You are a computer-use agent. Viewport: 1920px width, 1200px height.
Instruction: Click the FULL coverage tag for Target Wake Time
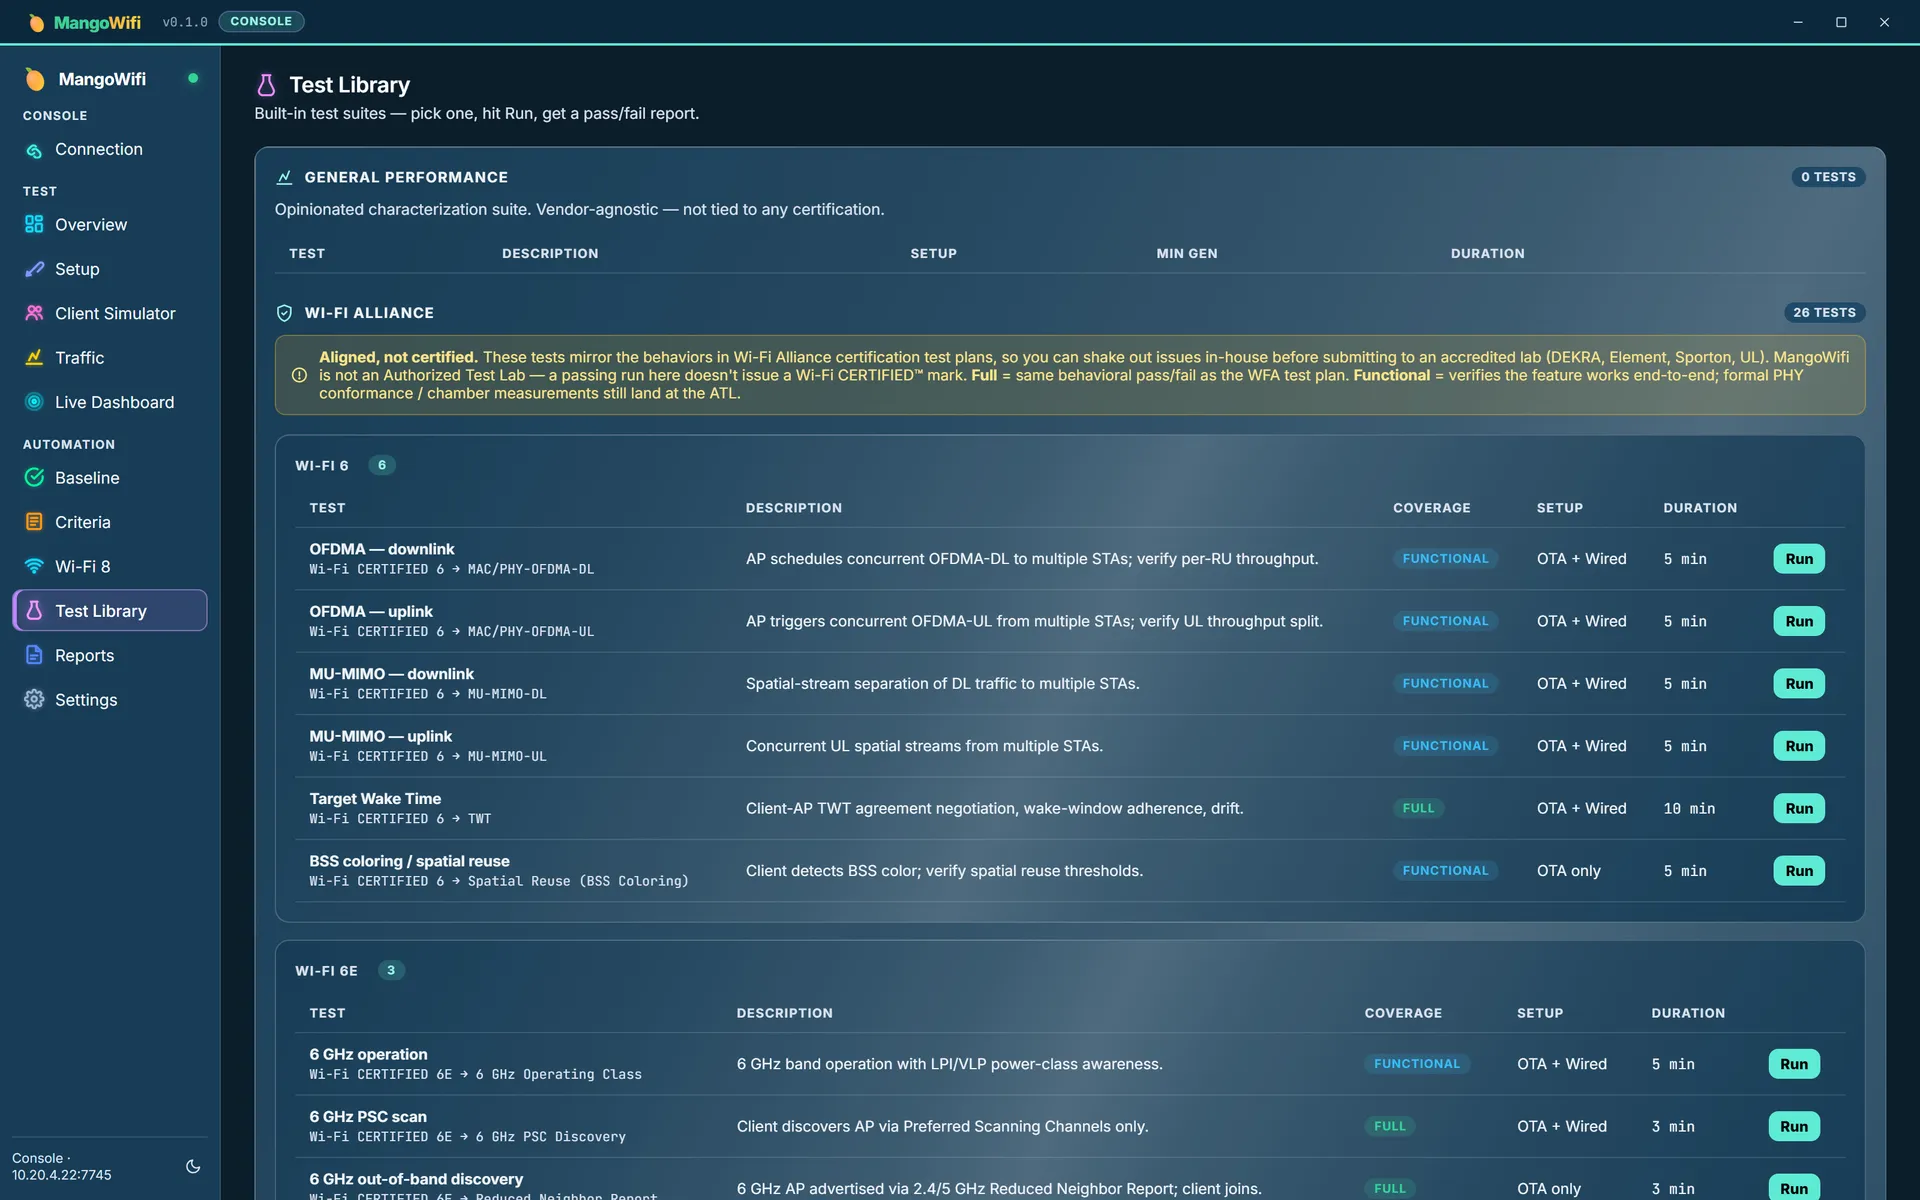1418,808
